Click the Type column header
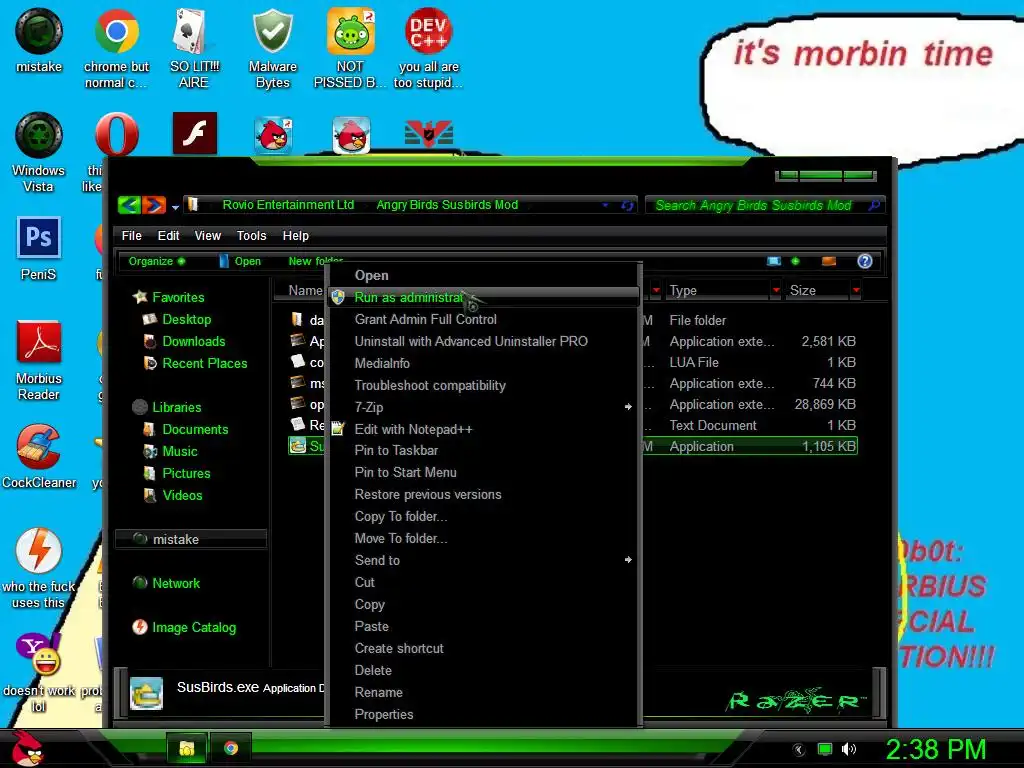1024x768 pixels. 717,291
